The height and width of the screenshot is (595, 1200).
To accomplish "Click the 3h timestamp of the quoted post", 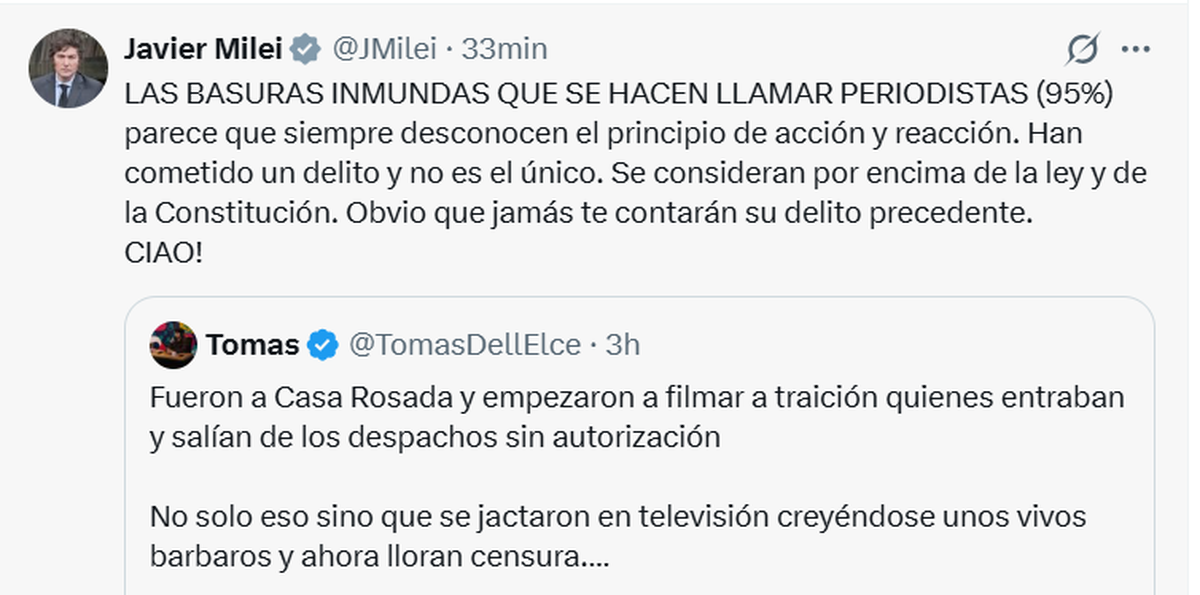I will click(623, 345).
